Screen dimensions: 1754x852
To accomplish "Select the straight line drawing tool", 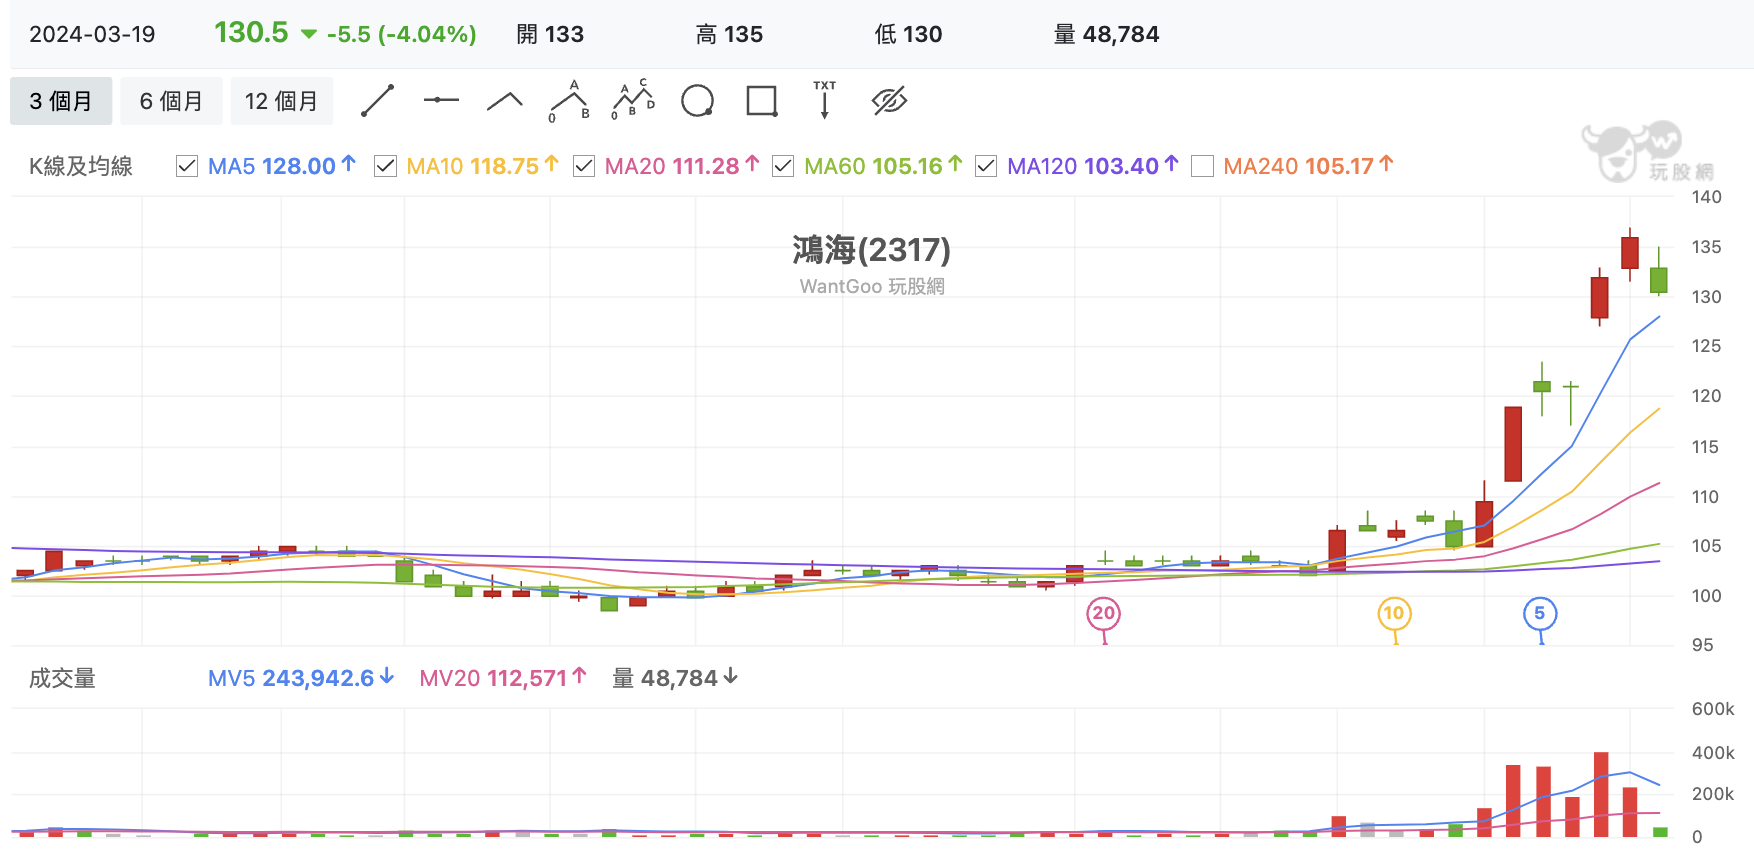I will [378, 101].
